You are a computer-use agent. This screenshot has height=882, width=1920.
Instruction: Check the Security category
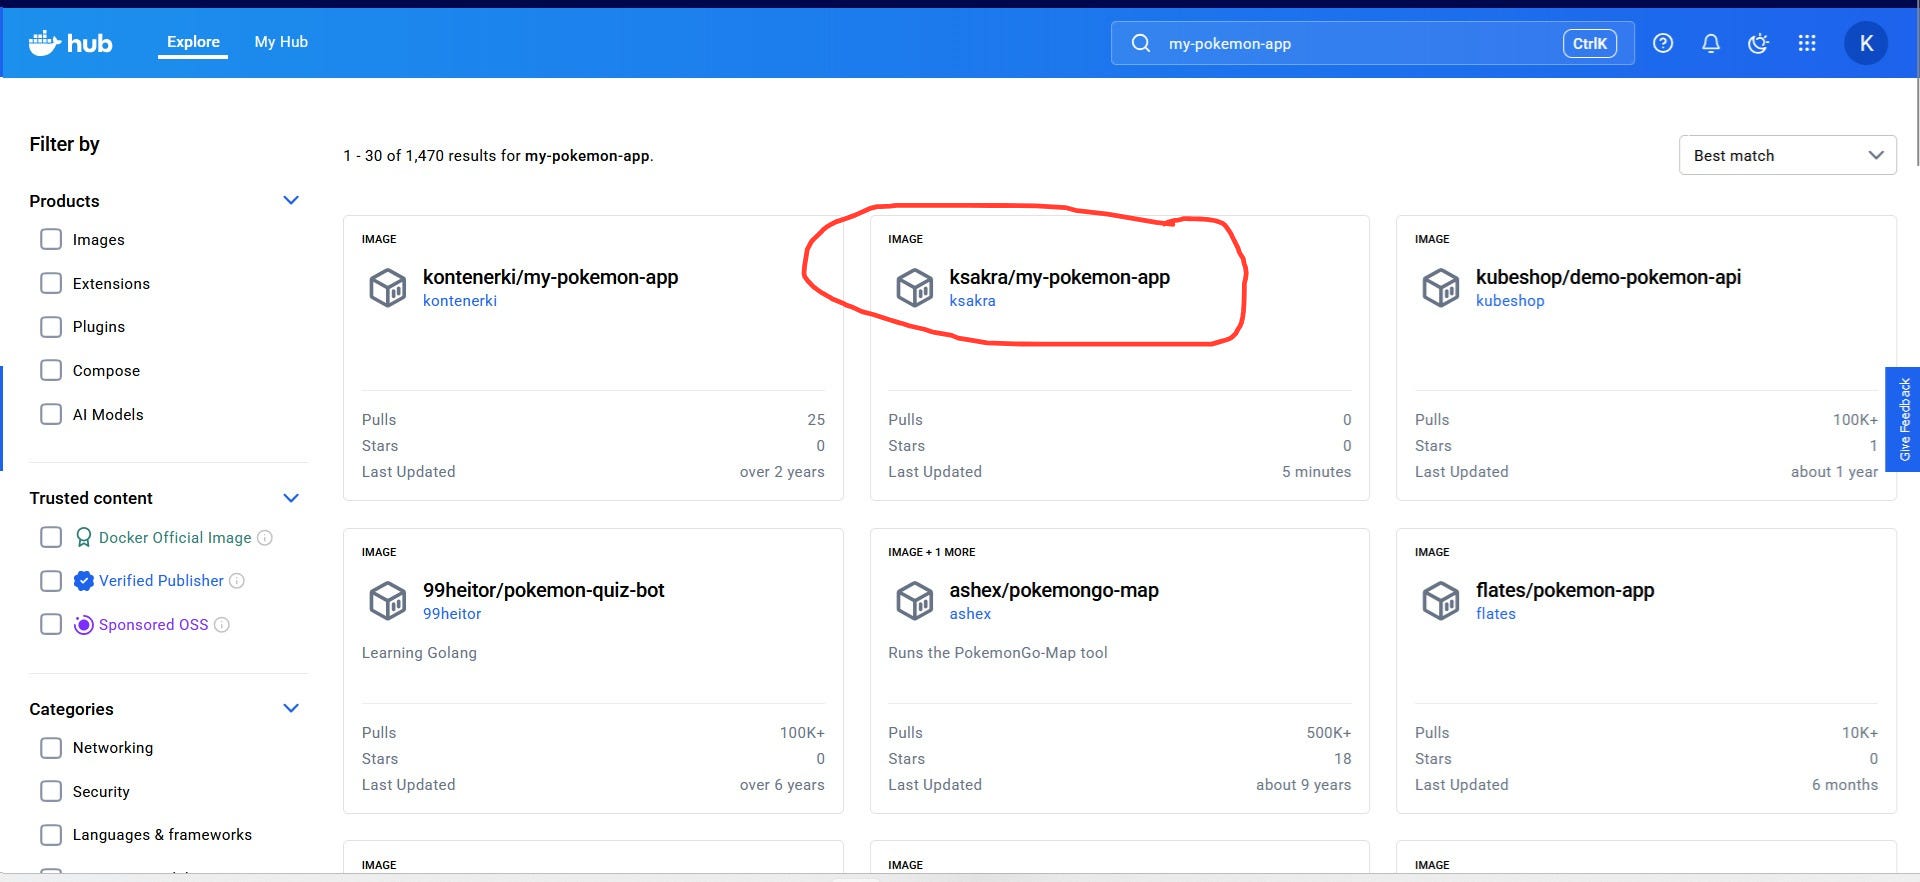click(51, 791)
